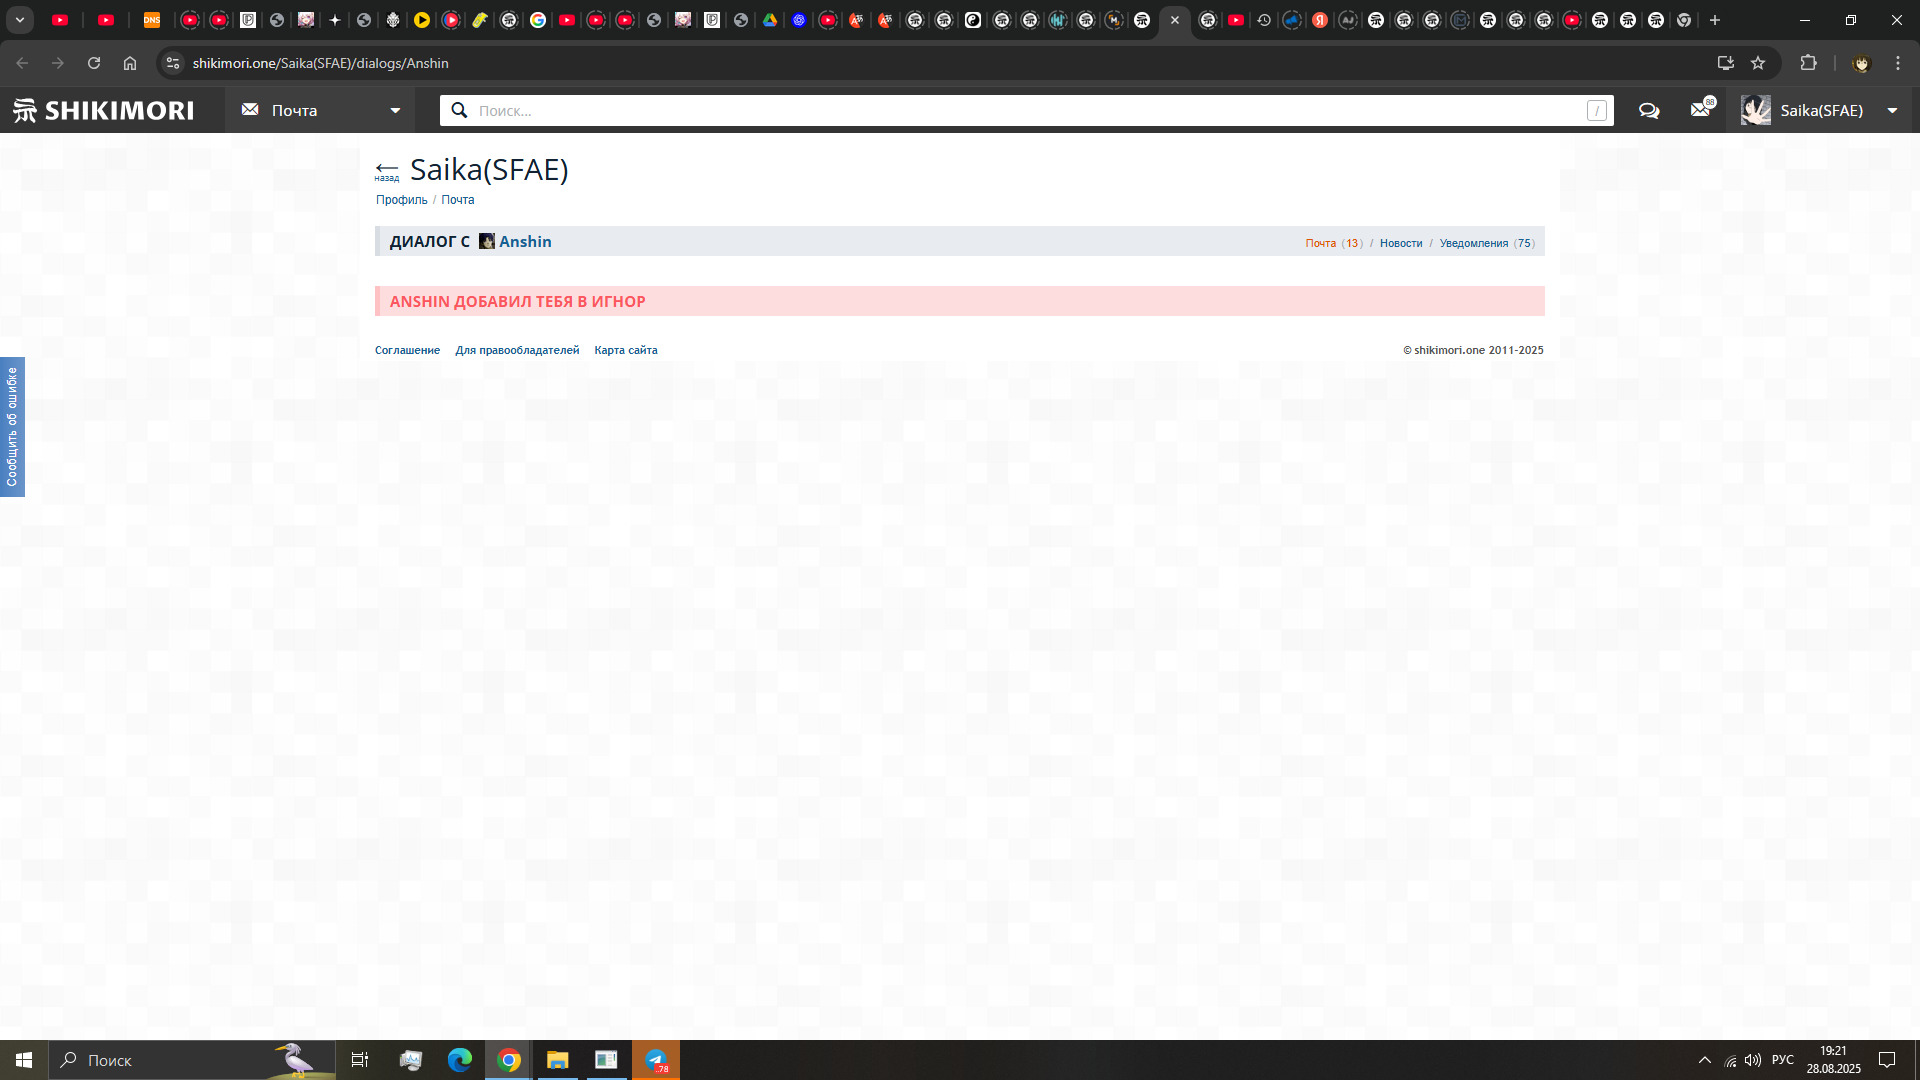Screen dimensions: 1920x1080
Task: Switch to the Новости tab
Action: [x=1400, y=243]
